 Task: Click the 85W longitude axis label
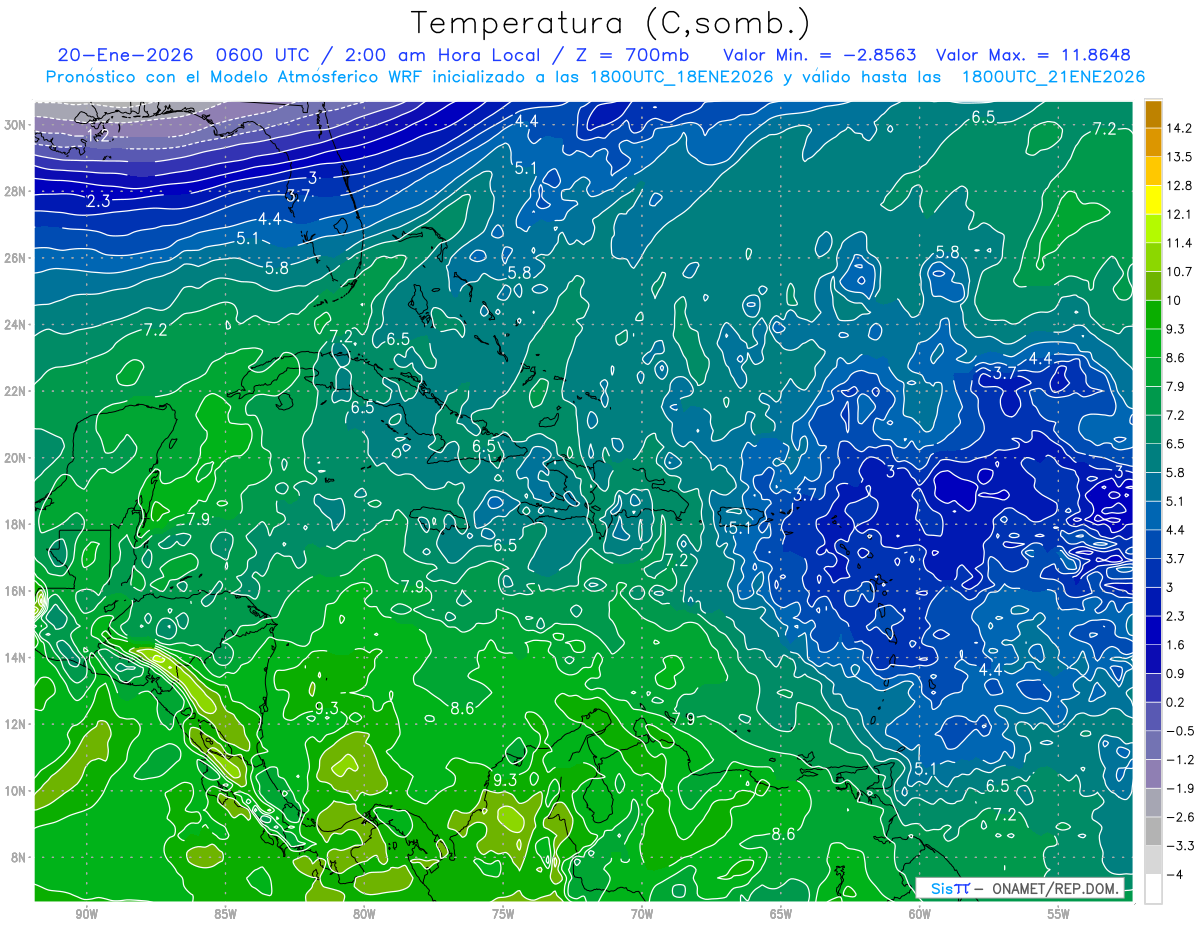pos(226,915)
